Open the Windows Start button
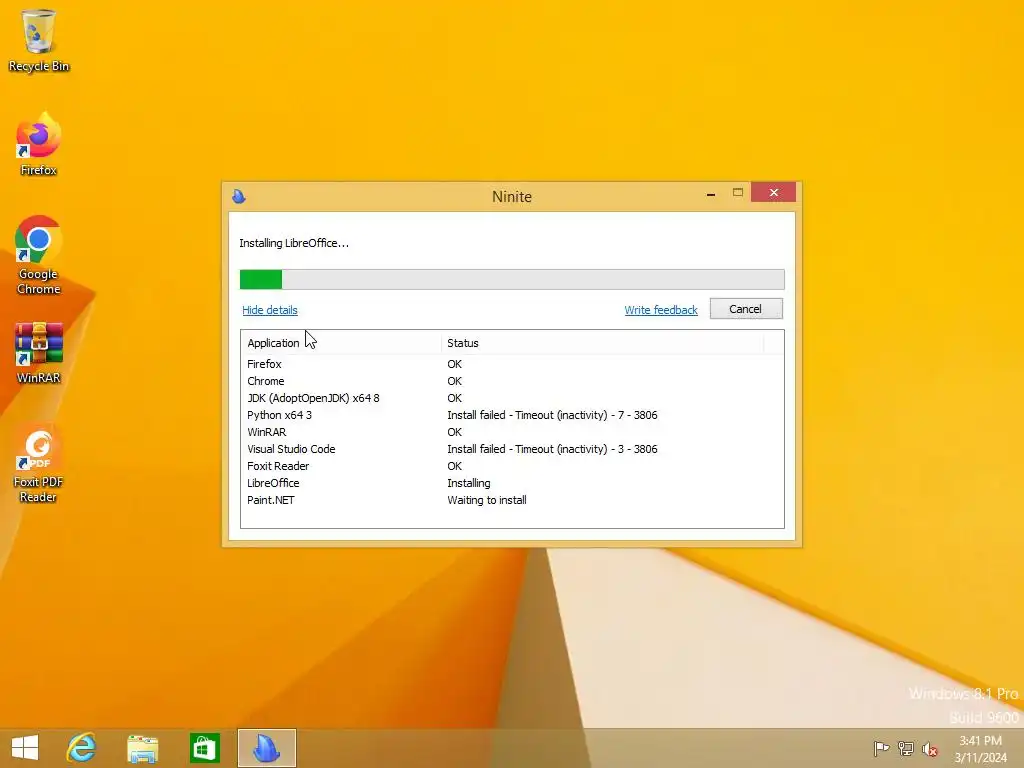 click(x=25, y=748)
